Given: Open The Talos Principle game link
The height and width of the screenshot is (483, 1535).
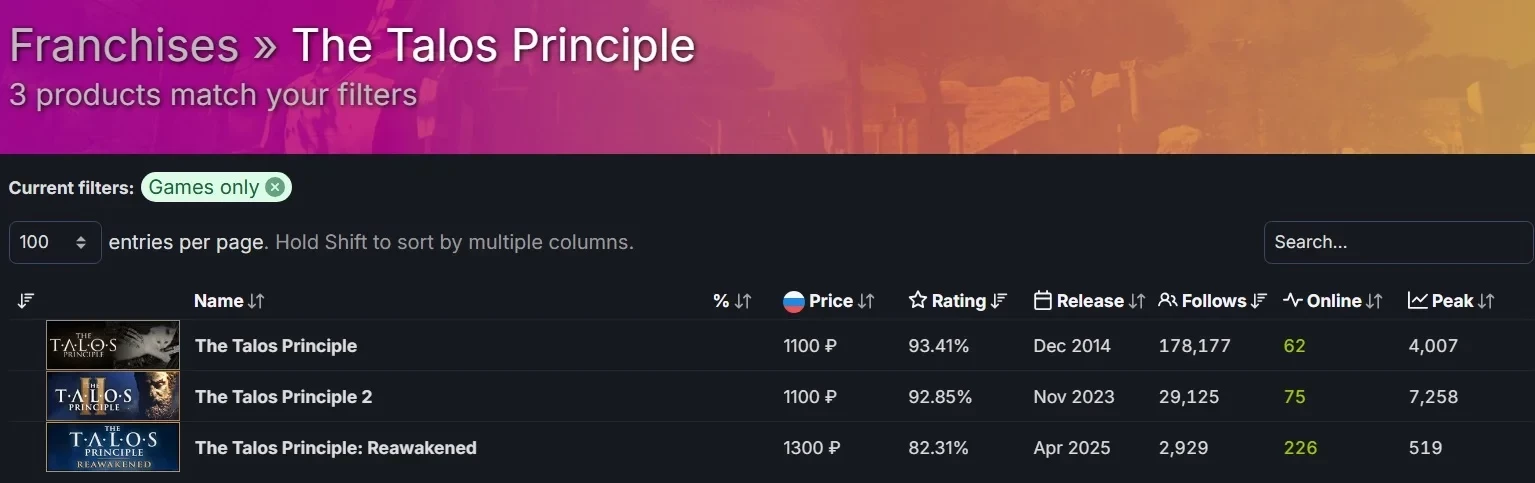Looking at the screenshot, I should (x=276, y=346).
